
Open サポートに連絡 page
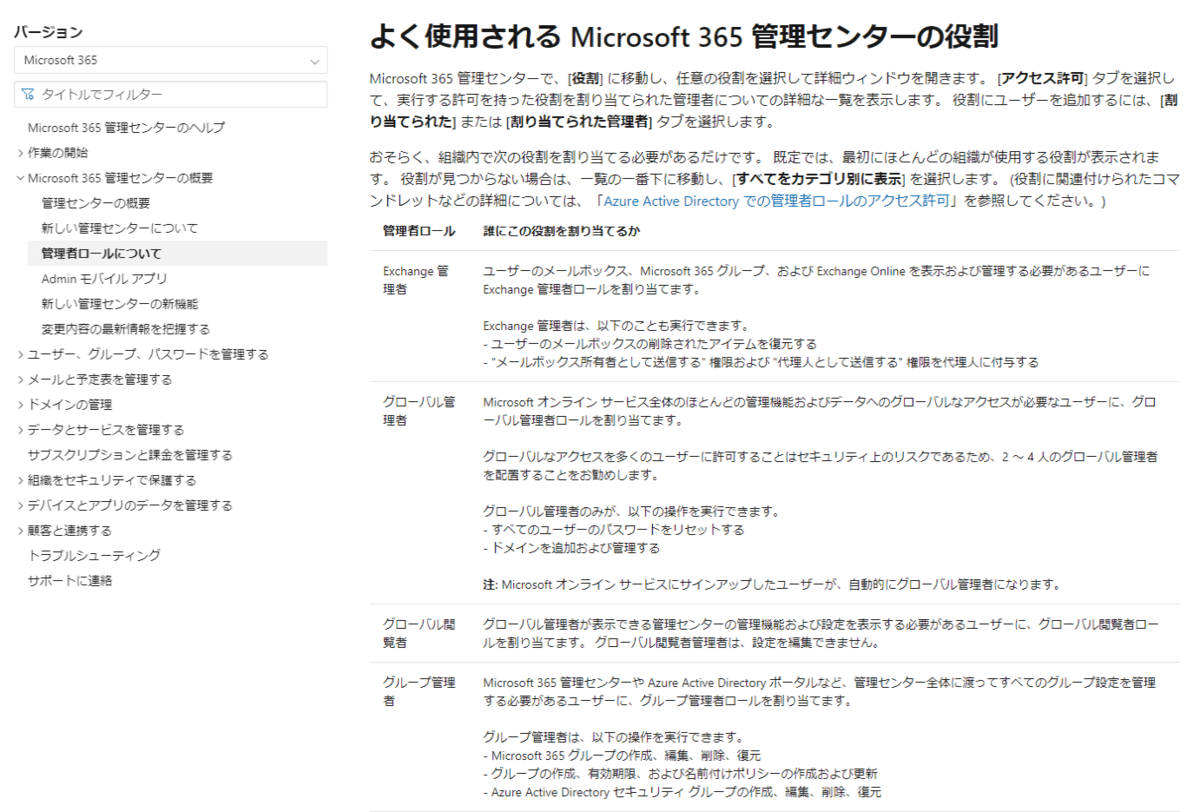tap(70, 581)
